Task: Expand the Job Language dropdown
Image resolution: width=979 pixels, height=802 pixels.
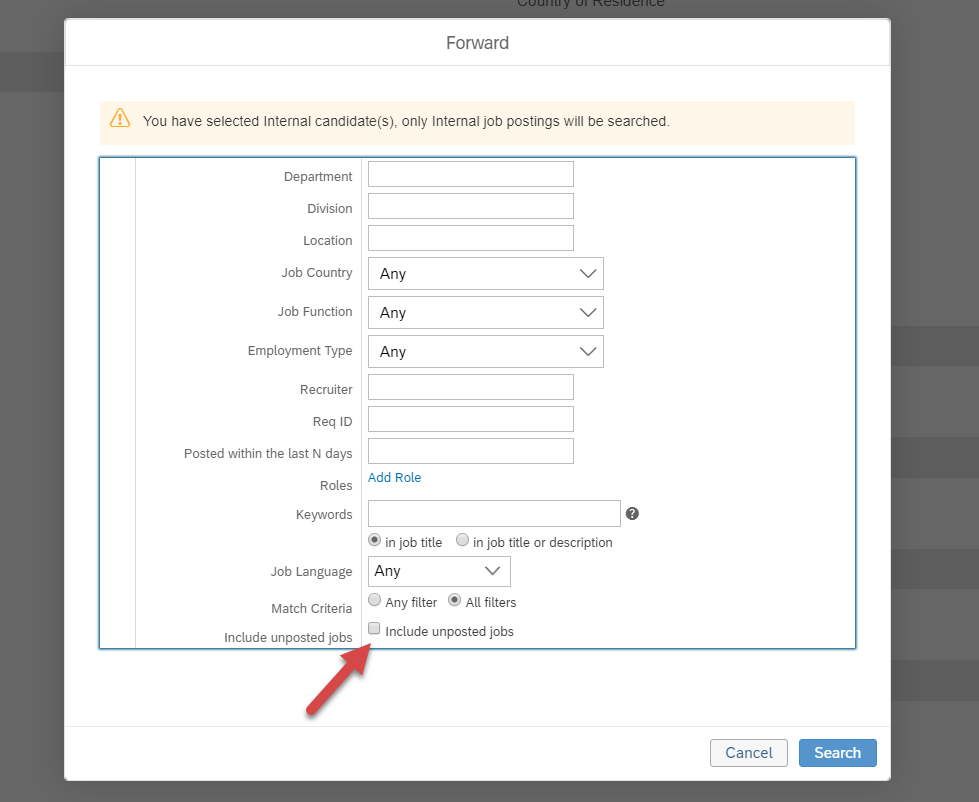Action: click(x=440, y=571)
